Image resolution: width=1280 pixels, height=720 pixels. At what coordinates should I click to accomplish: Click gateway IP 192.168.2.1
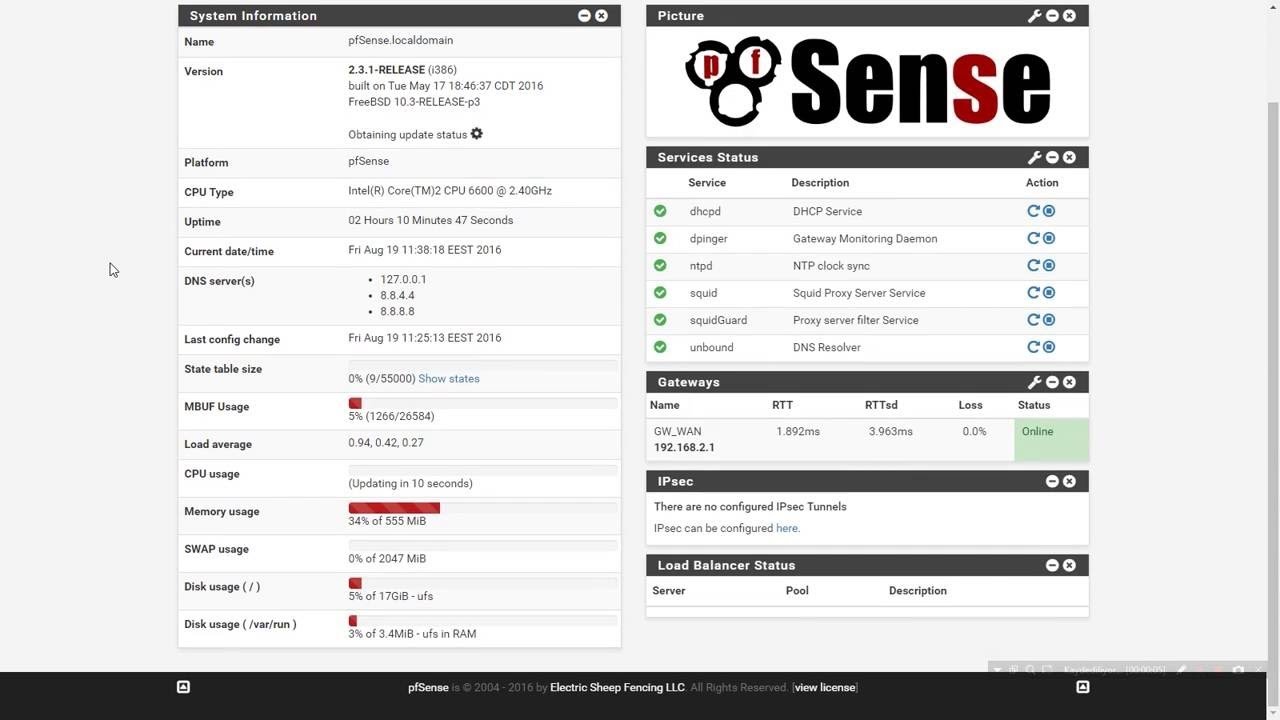(x=684, y=448)
